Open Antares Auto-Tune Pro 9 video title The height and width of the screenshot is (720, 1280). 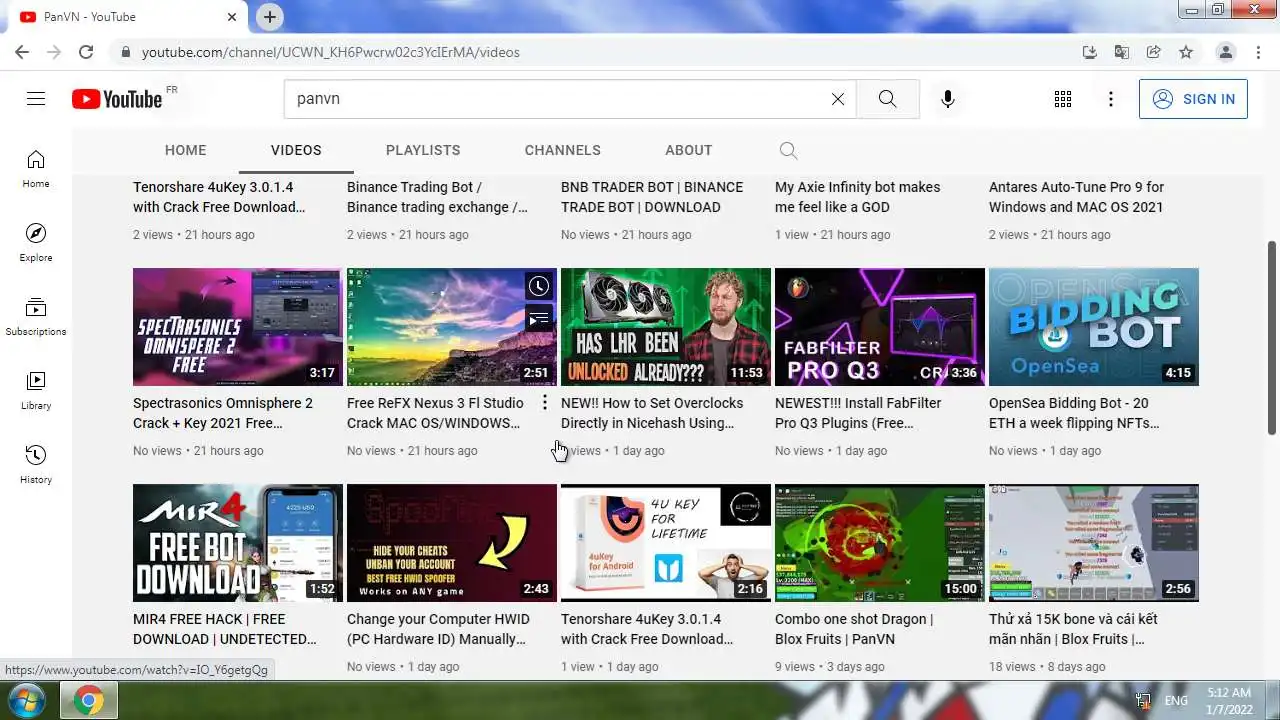point(1077,197)
